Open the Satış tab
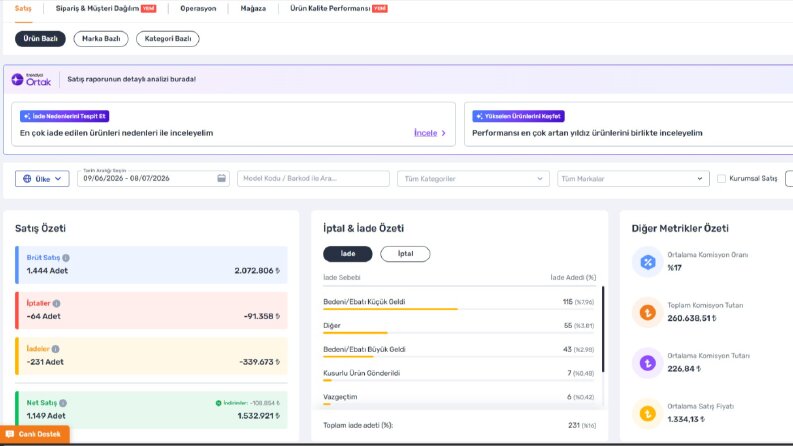The width and height of the screenshot is (793, 446). (23, 9)
